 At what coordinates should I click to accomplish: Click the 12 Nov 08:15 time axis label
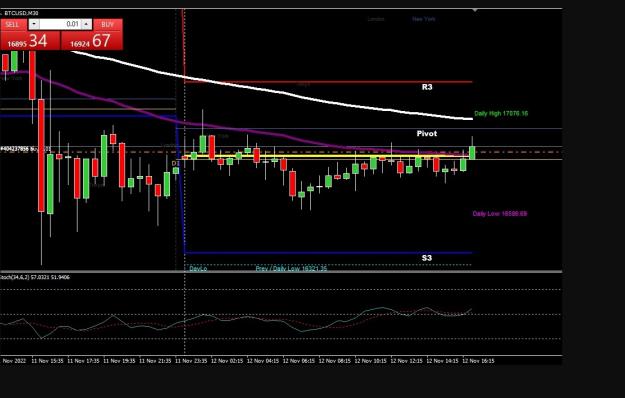pos(335,361)
